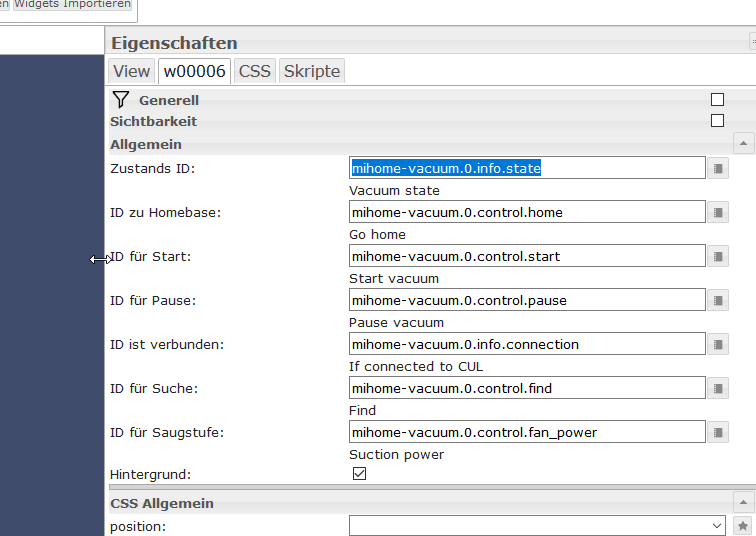
Task: Collapse the CSS Allgemein section
Action: coord(743,503)
